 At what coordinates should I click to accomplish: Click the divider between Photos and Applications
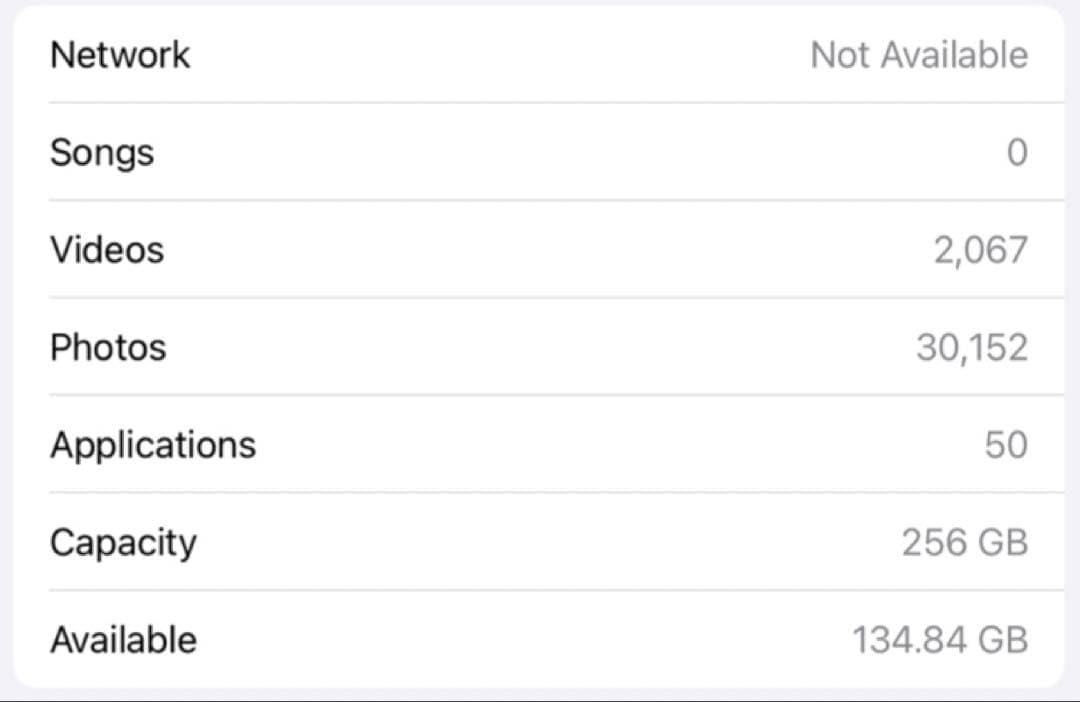555,395
